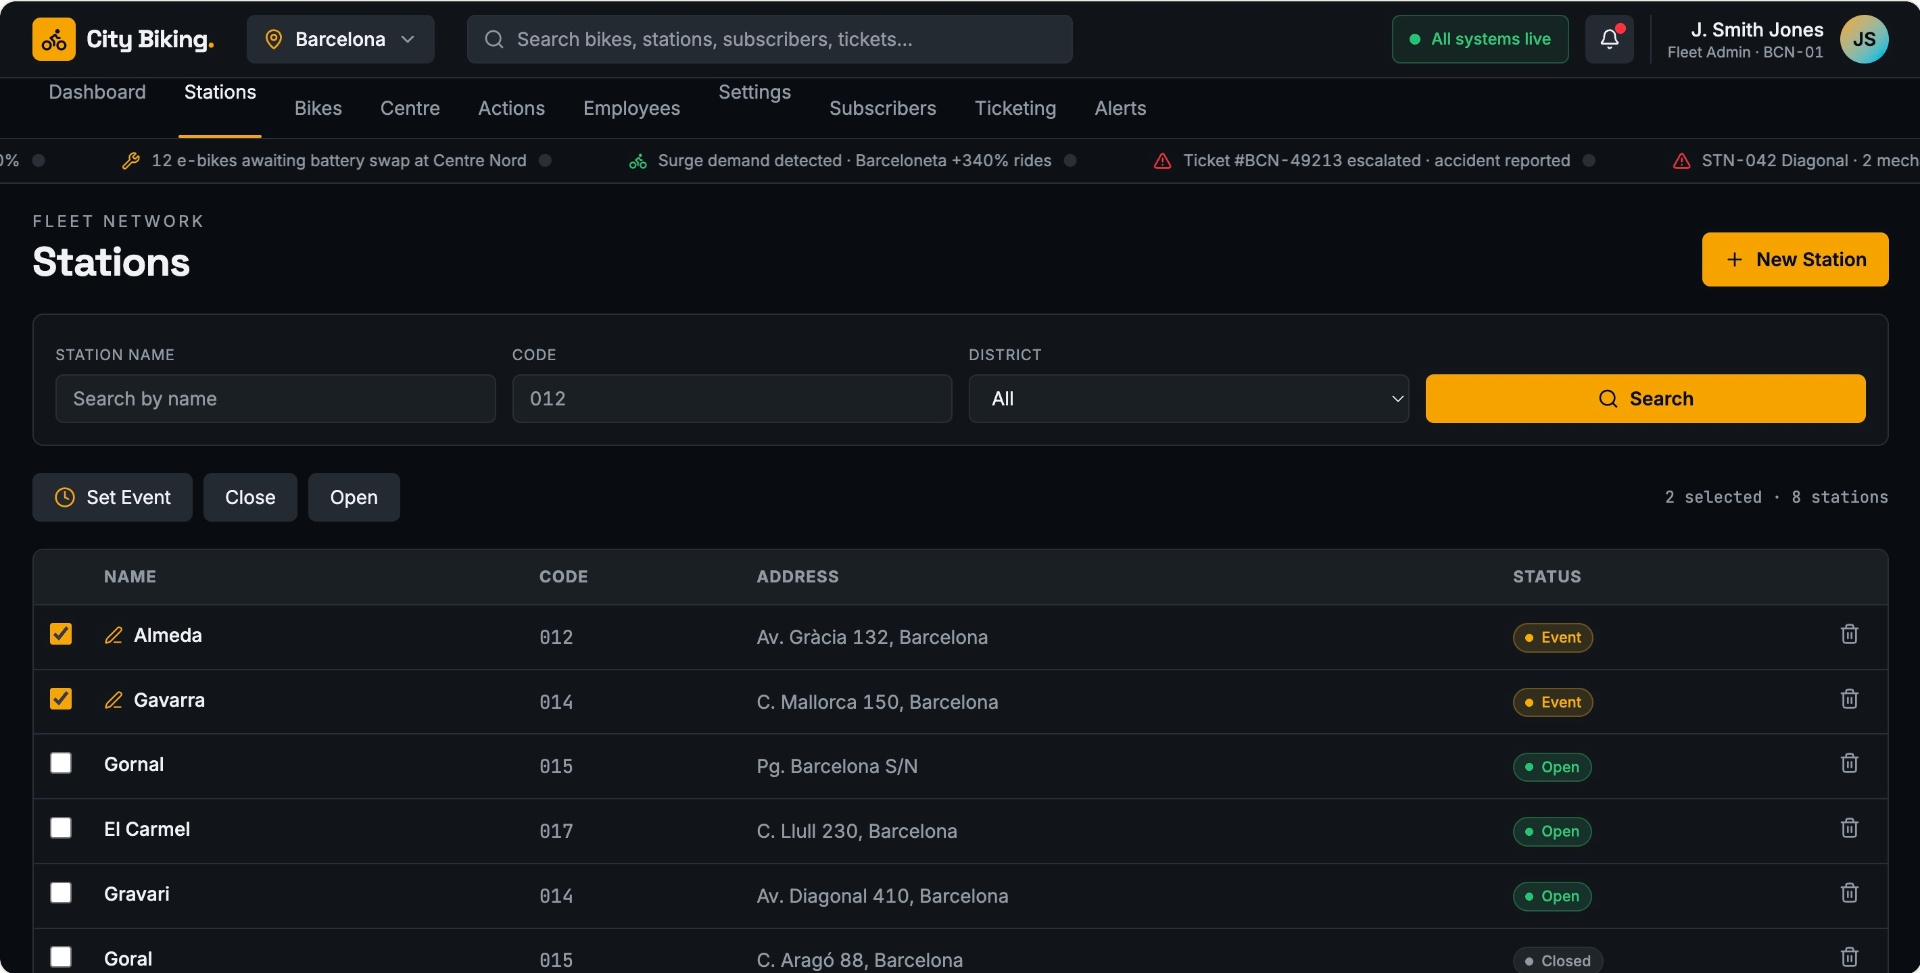Click the Close bulk action button
The width and height of the screenshot is (1920, 973).
[250, 497]
